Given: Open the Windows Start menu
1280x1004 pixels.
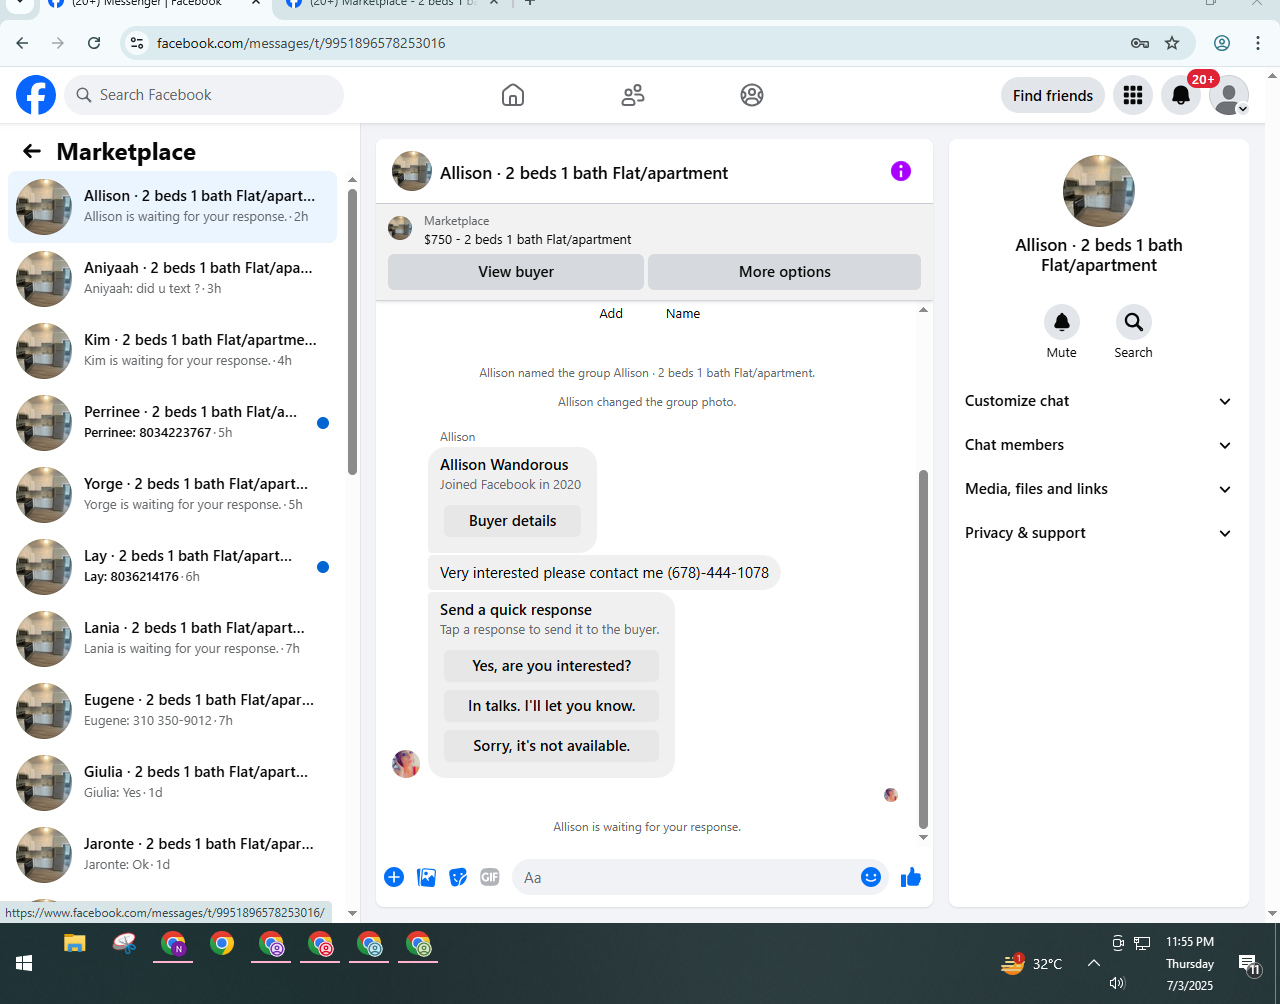Looking at the screenshot, I should point(24,963).
